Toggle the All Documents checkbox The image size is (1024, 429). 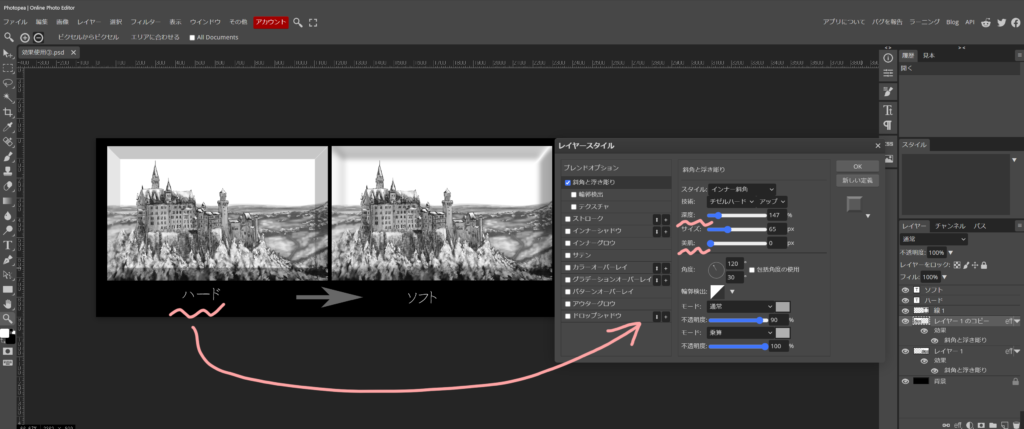[x=193, y=37]
